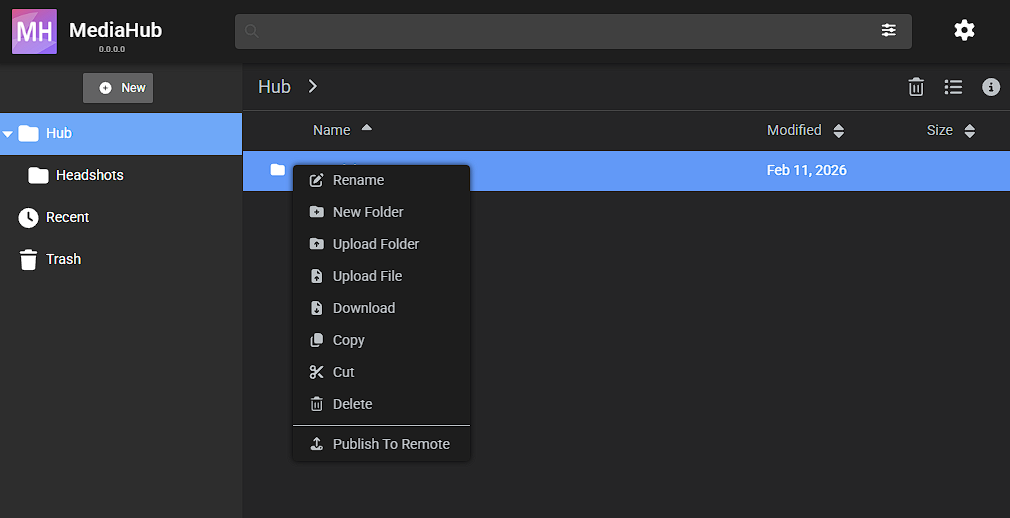Image resolution: width=1010 pixels, height=518 pixels.
Task: Collapse the Hub tree node
Action: tap(8, 134)
